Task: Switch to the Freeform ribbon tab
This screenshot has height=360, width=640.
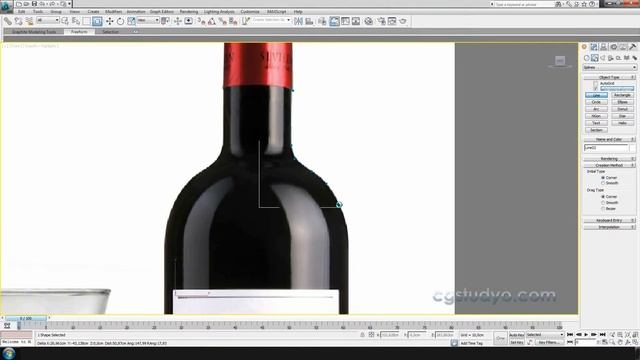Action: [79, 32]
